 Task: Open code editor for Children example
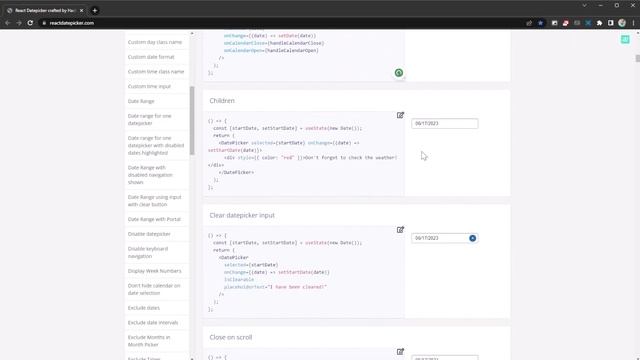400,116
